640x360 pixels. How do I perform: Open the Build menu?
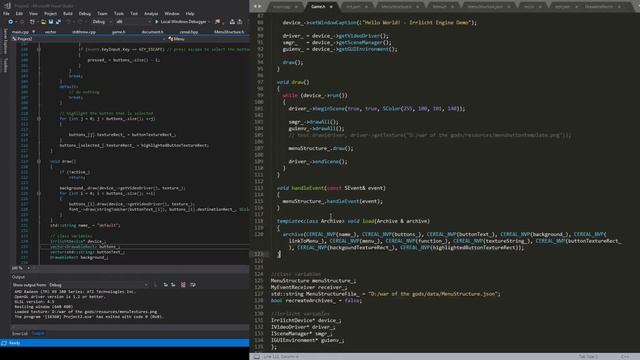pyautogui.click(x=68, y=13)
